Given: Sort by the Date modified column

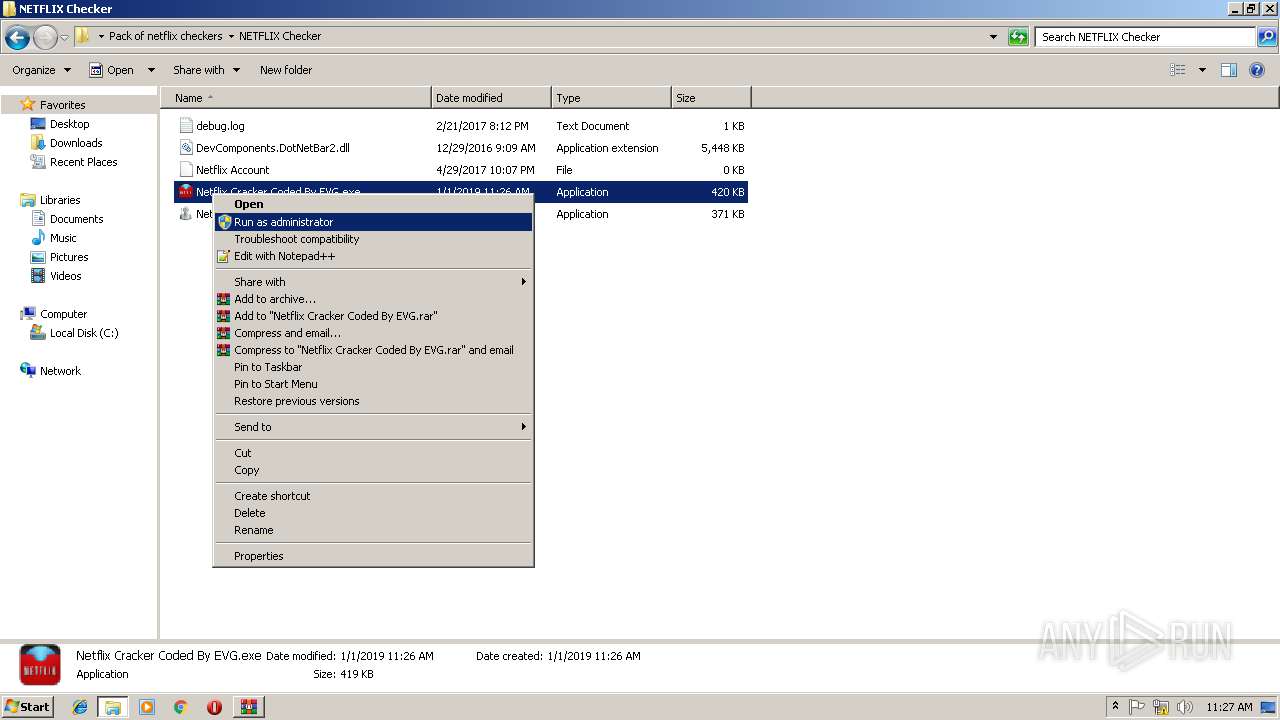Looking at the screenshot, I should click(491, 98).
